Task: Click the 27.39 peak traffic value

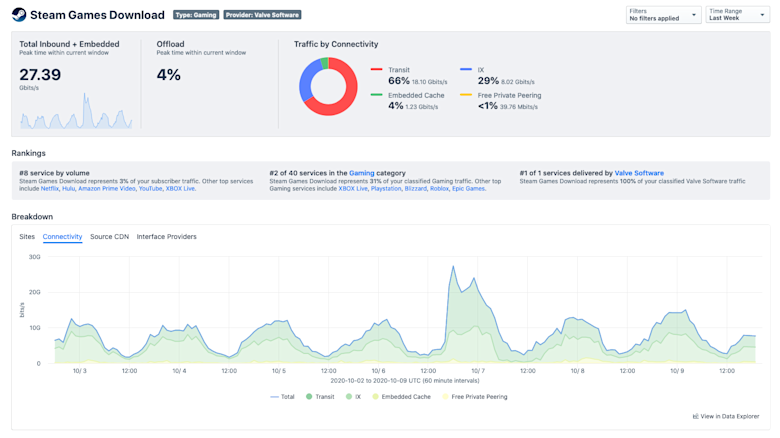Action: coord(40,75)
